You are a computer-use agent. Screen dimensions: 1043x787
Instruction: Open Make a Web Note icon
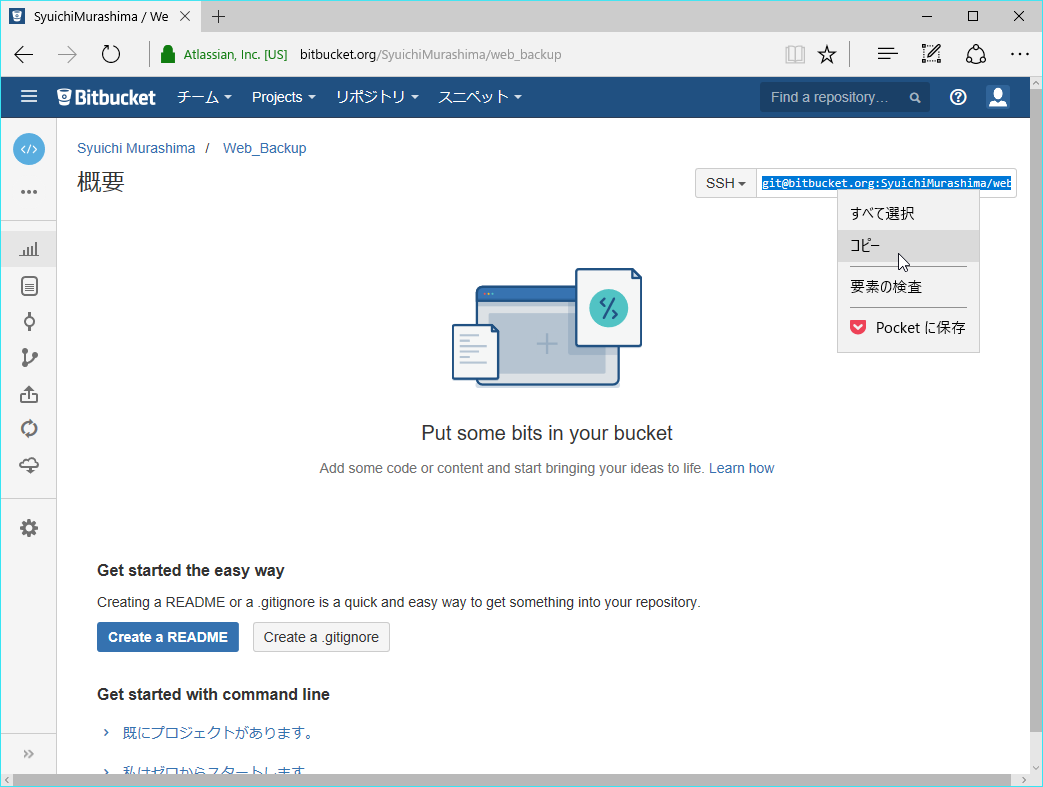tap(931, 55)
